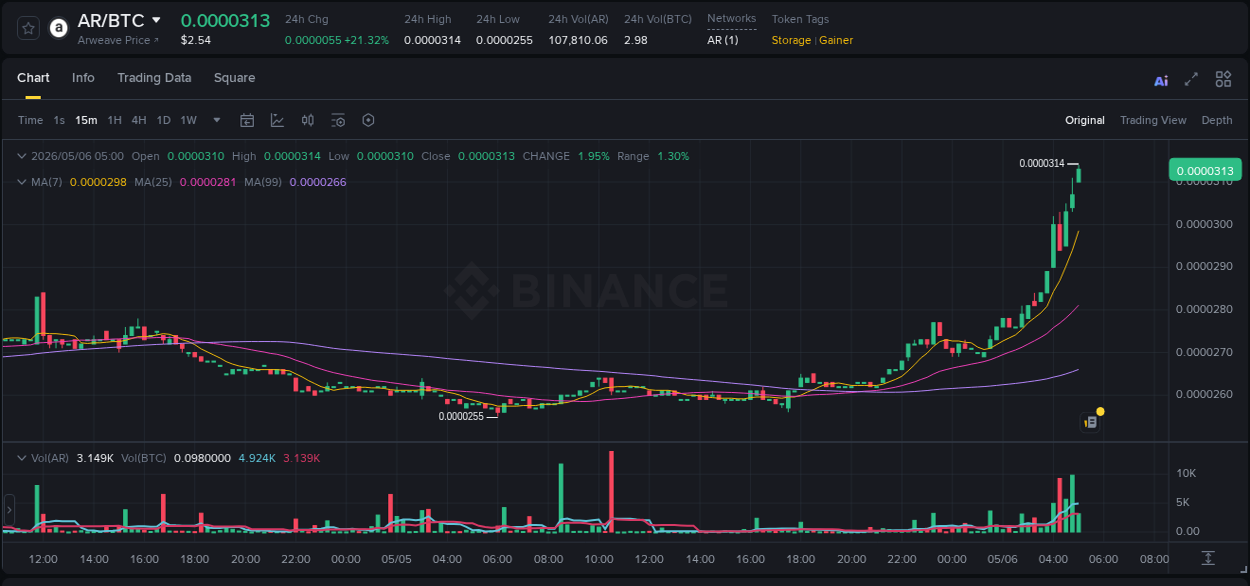This screenshot has width=1250, height=586.
Task: Select the 1W interval
Action: 188,120
